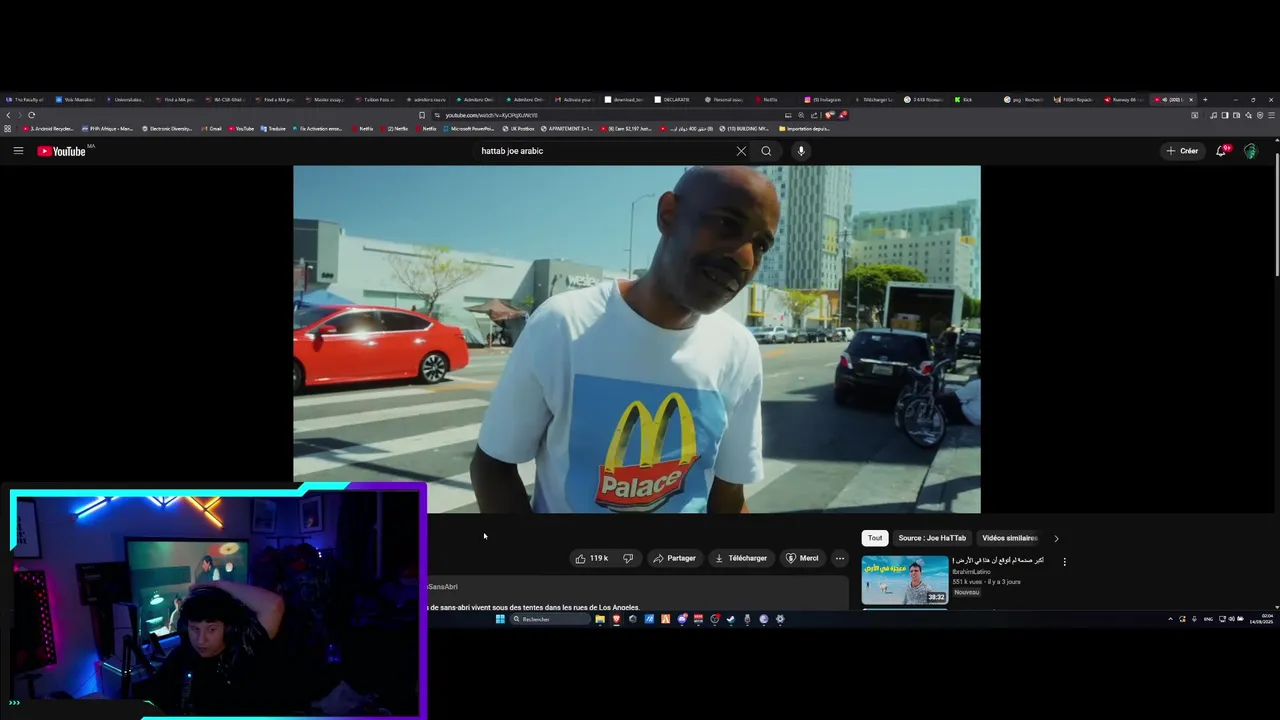Send a Merci thanks
Screen dimensions: 1280x720
802,558
